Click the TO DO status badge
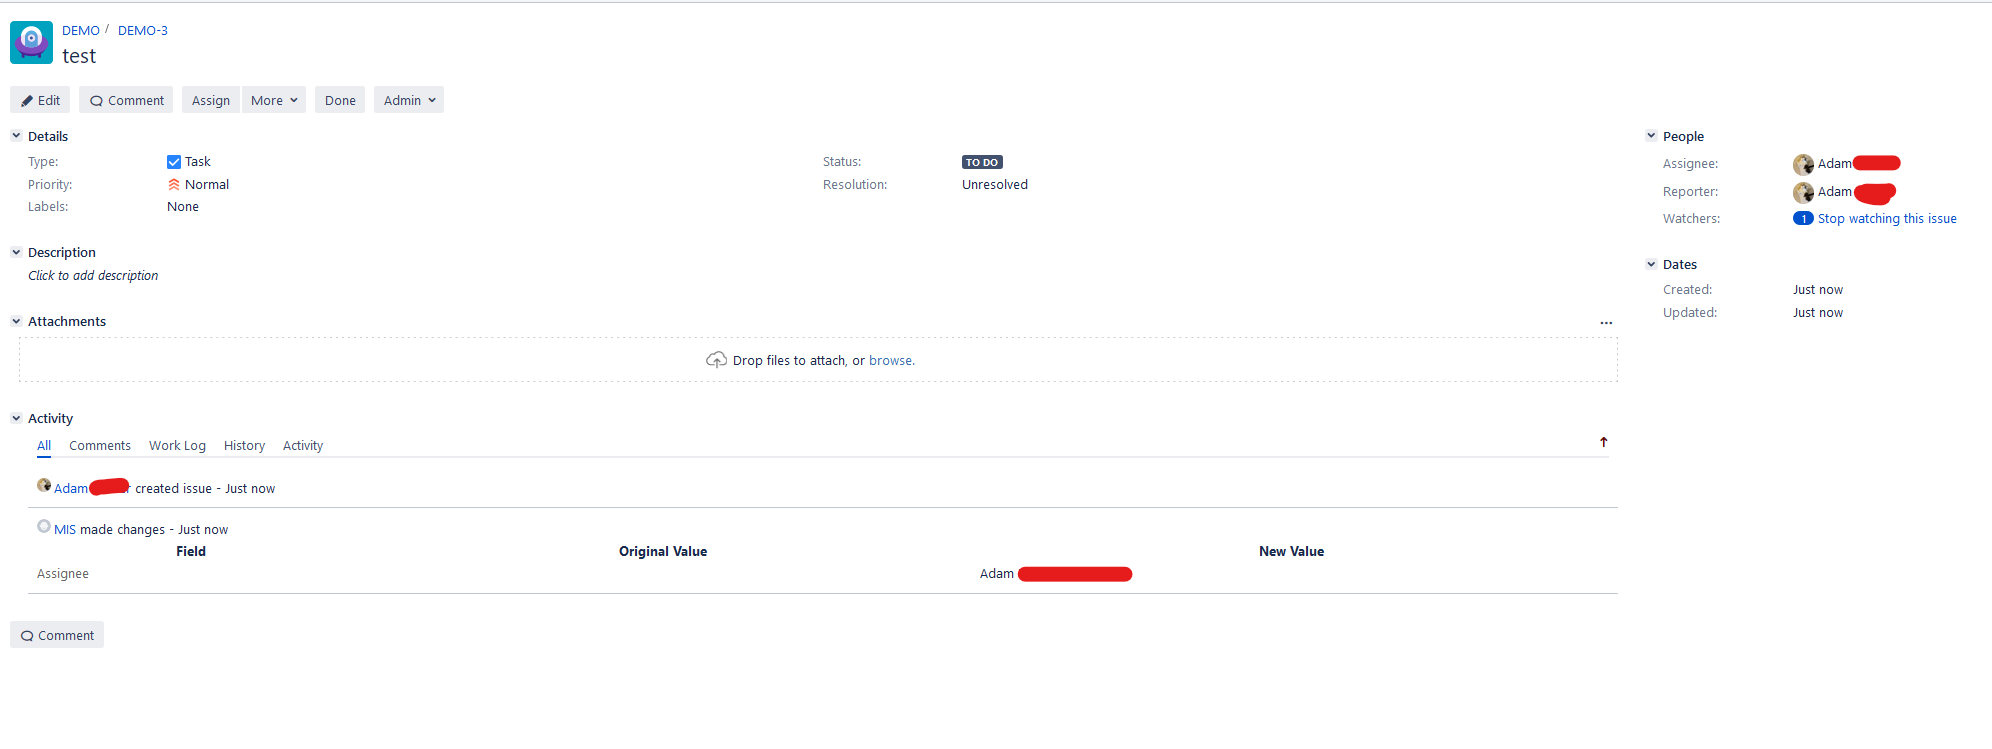The width and height of the screenshot is (1992, 749). [x=982, y=162]
